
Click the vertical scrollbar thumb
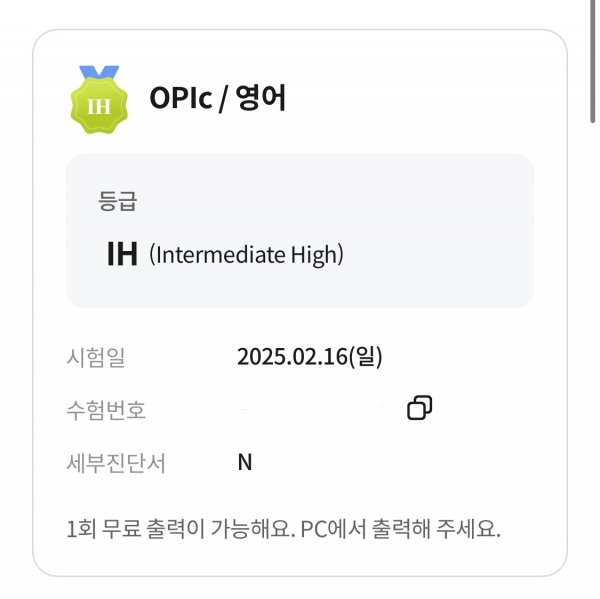[592, 61]
